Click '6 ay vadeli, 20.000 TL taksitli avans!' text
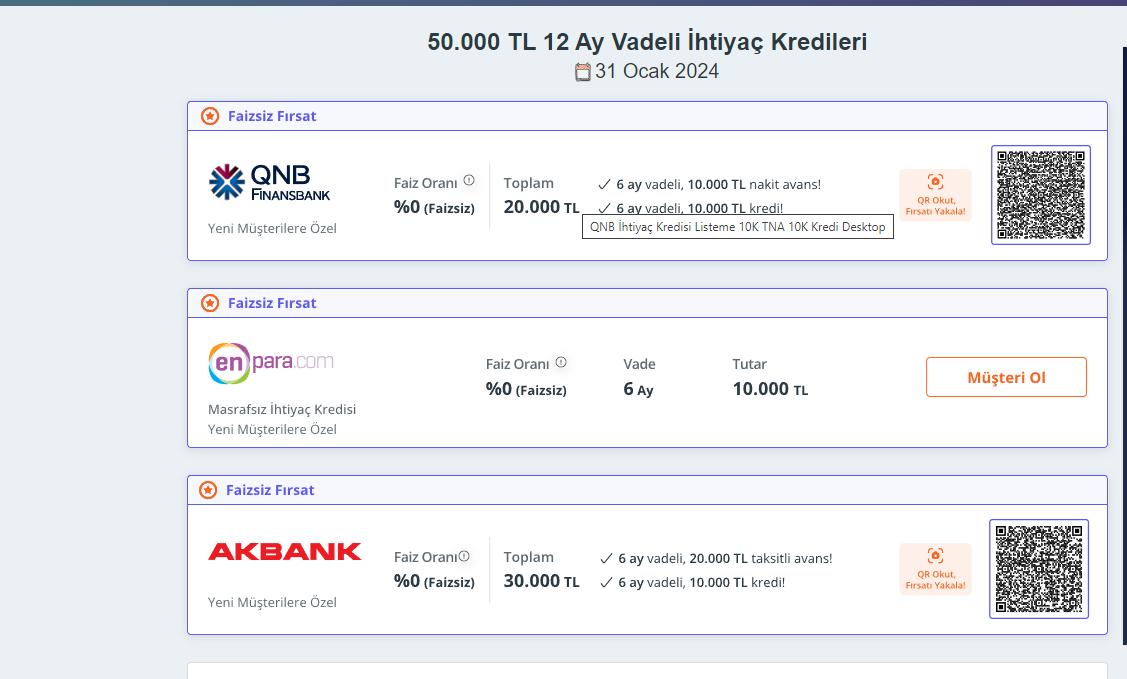Viewport: 1127px width, 679px height. (x=725, y=558)
